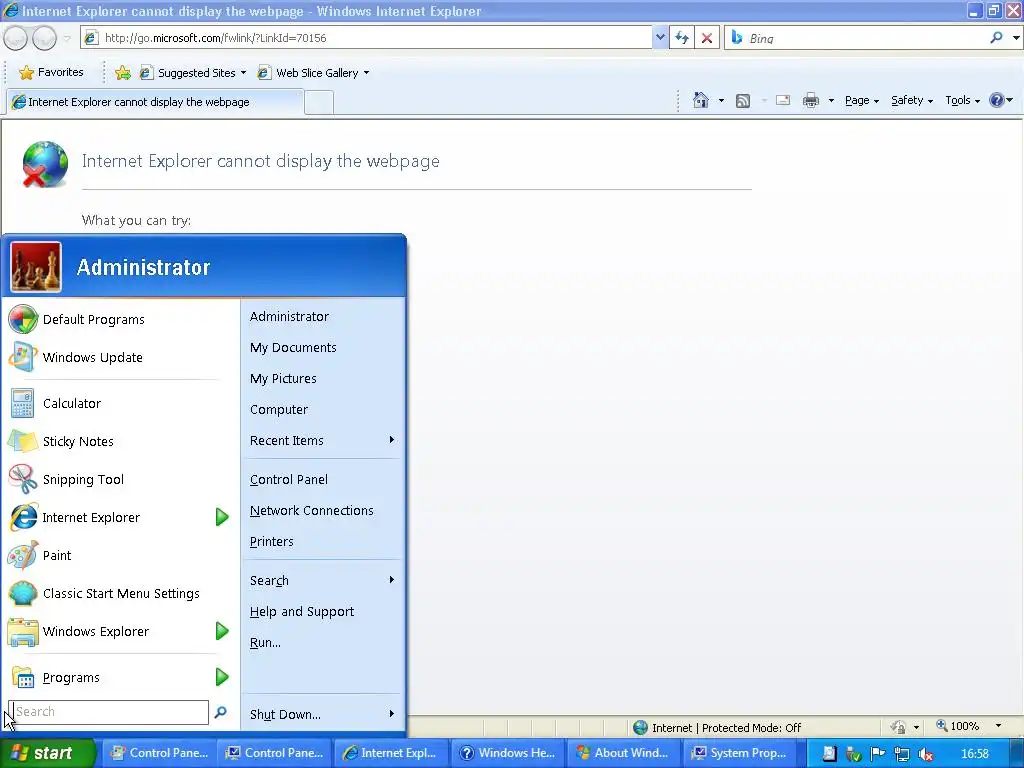The width and height of the screenshot is (1024, 768).
Task: Click the Stop loading red X button
Action: pos(707,38)
